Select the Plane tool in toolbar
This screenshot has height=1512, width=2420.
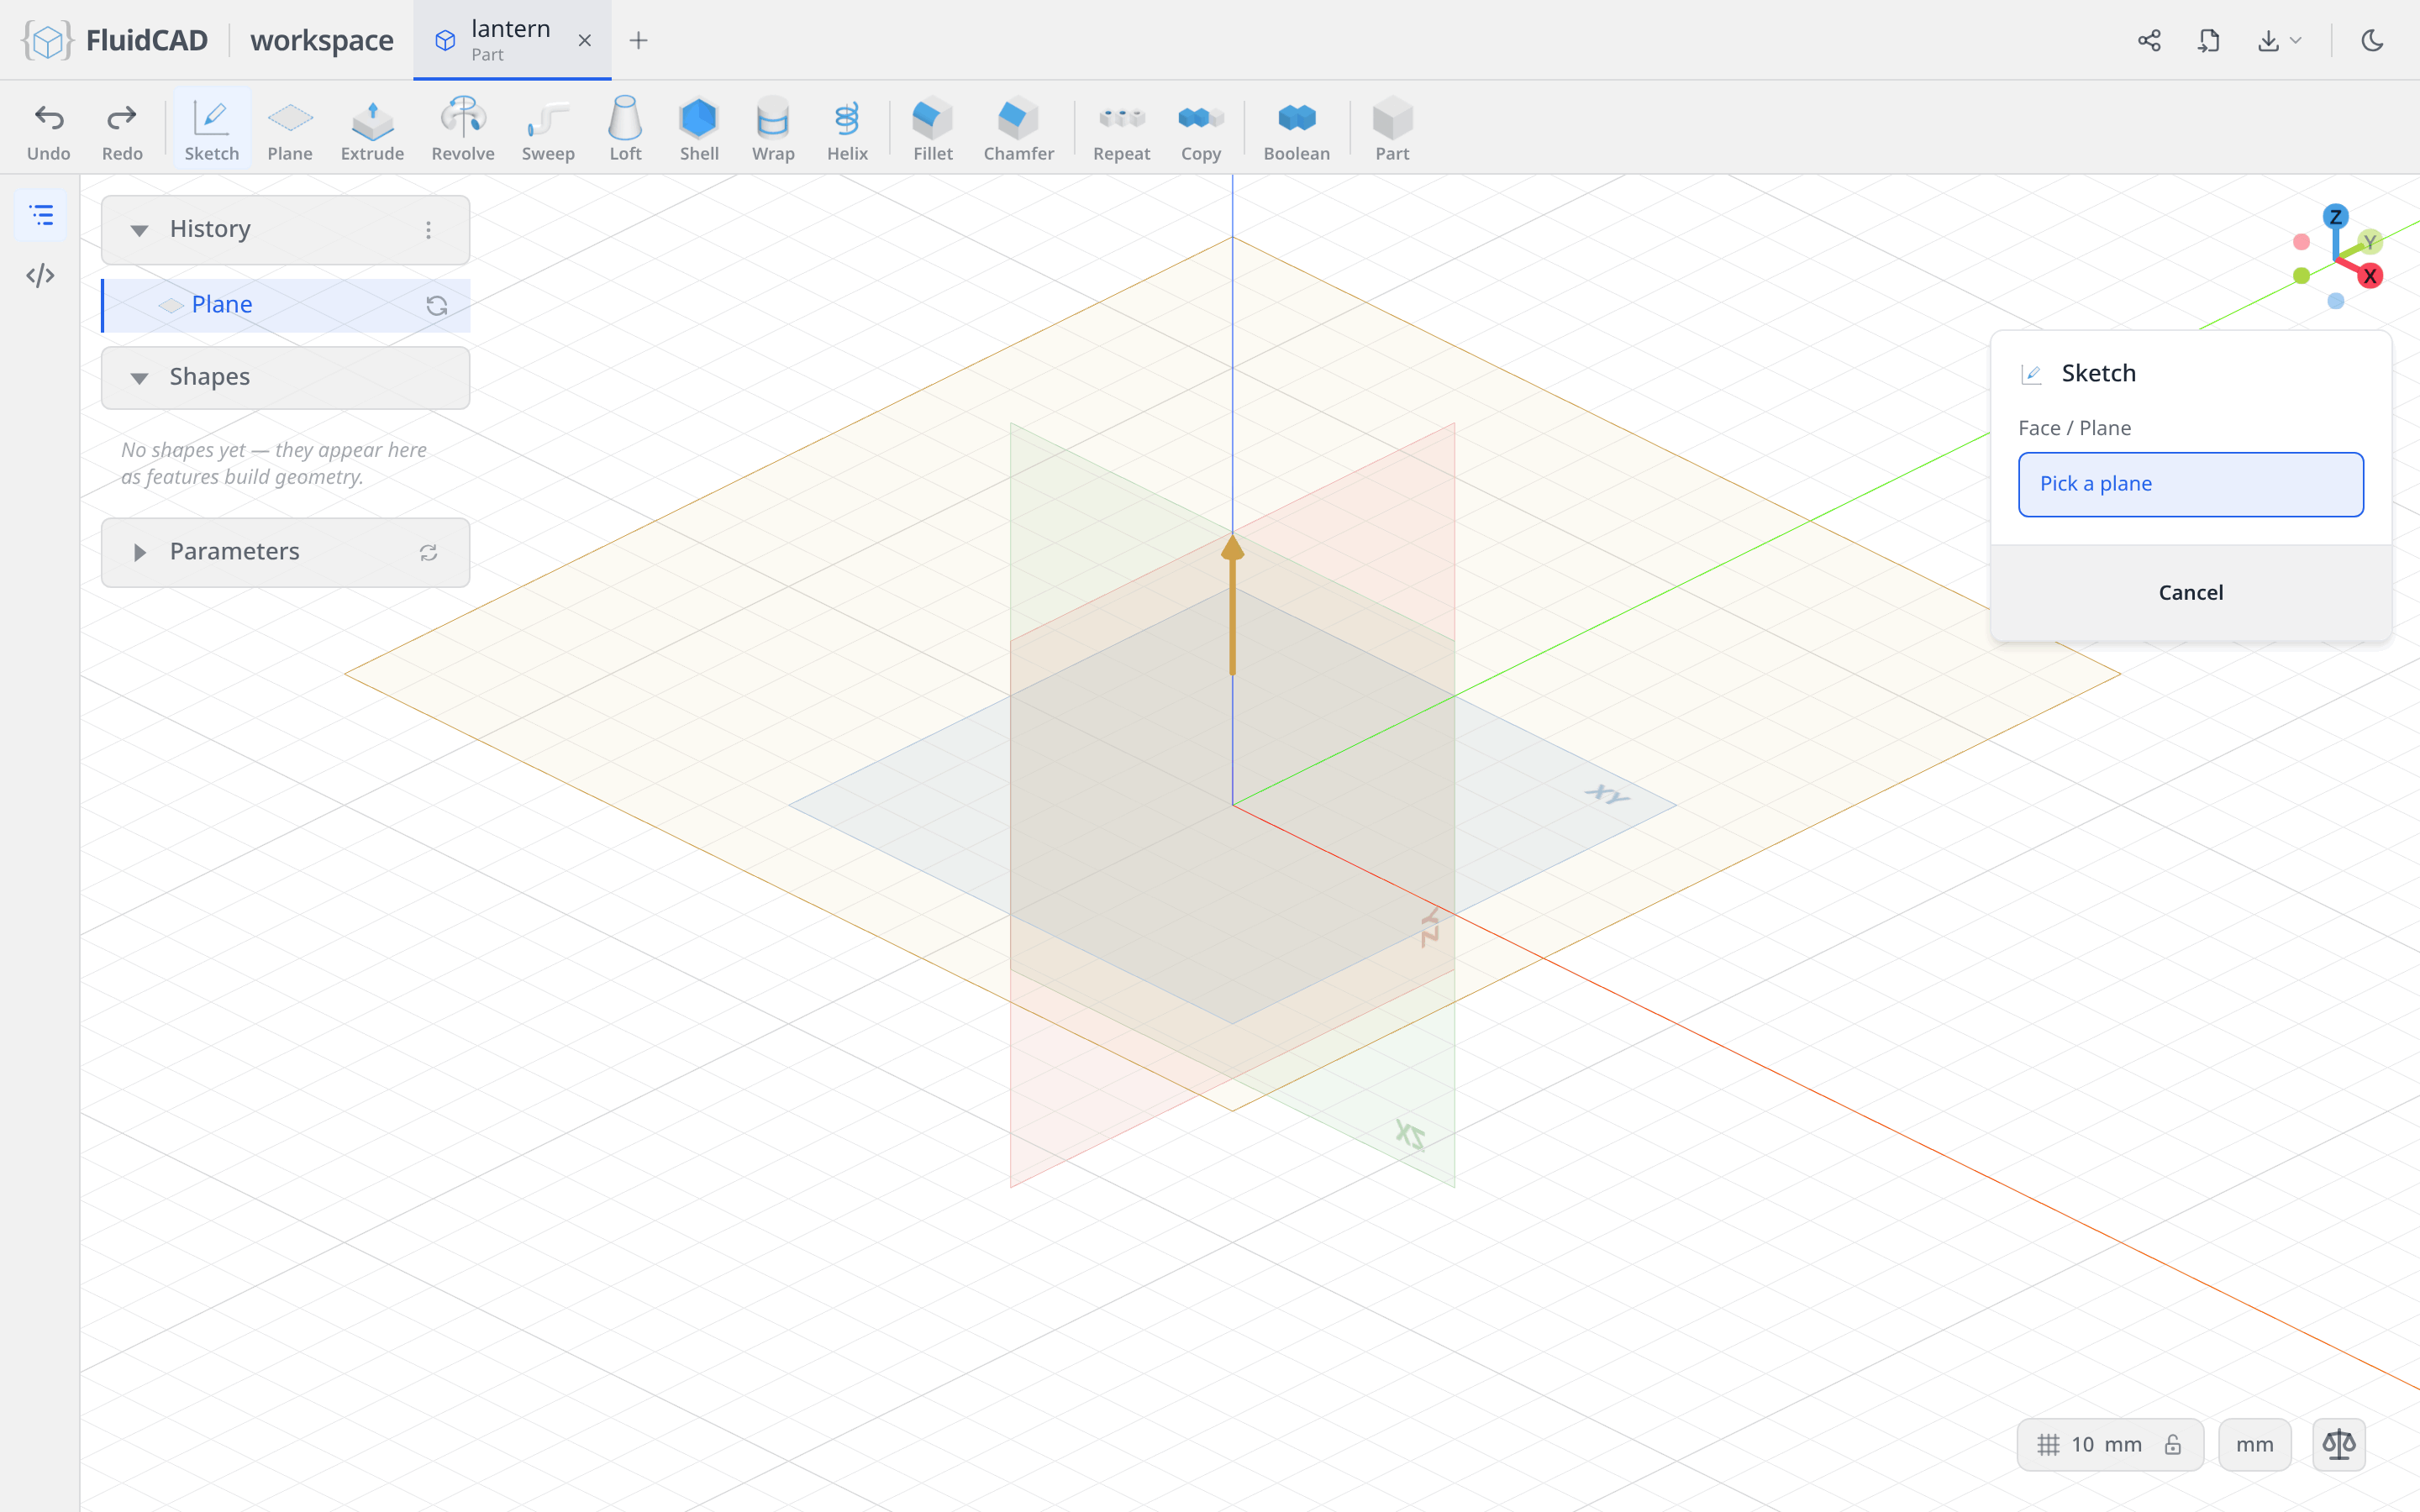[x=290, y=130]
